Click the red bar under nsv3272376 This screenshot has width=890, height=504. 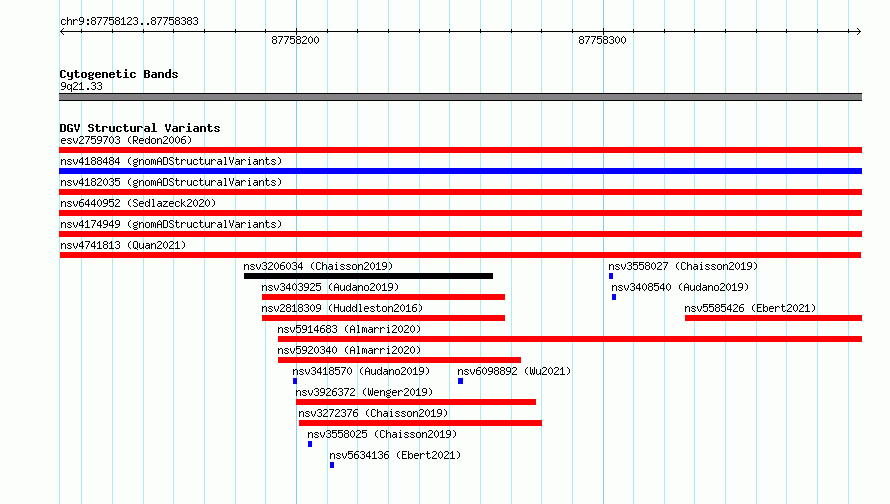(x=420, y=423)
